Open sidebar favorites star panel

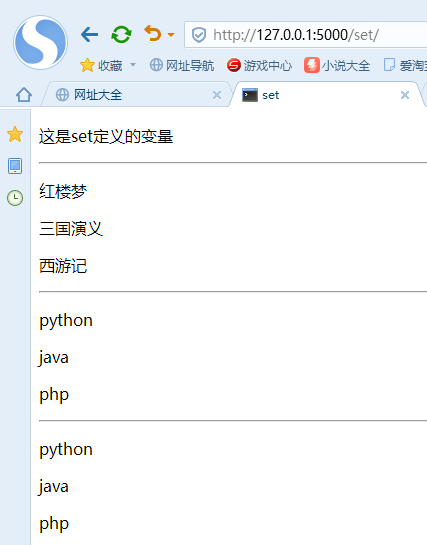coord(15,134)
